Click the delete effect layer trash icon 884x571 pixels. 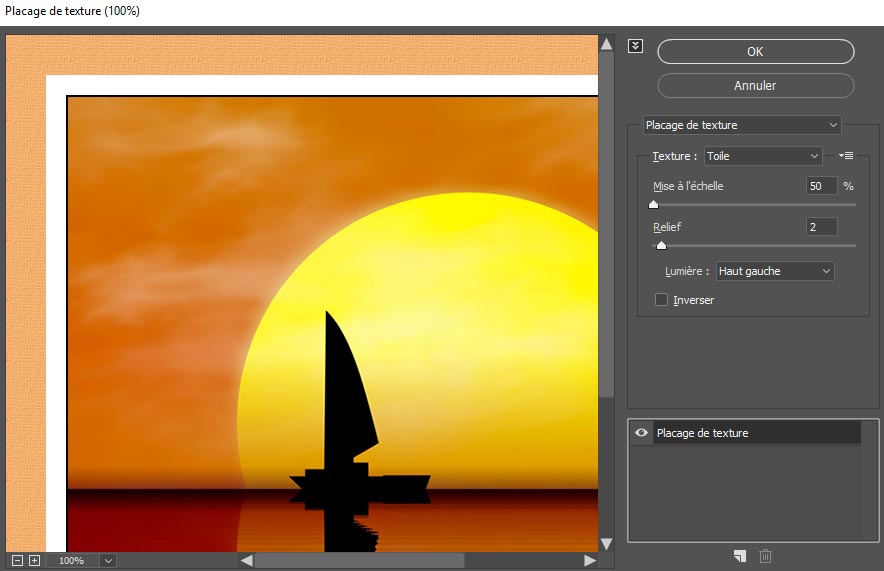[766, 556]
